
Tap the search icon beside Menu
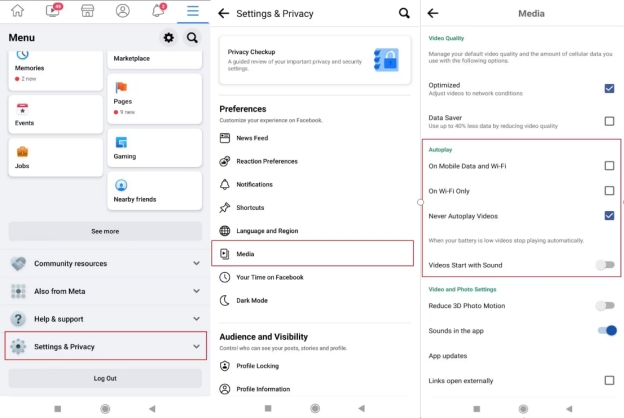[192, 38]
